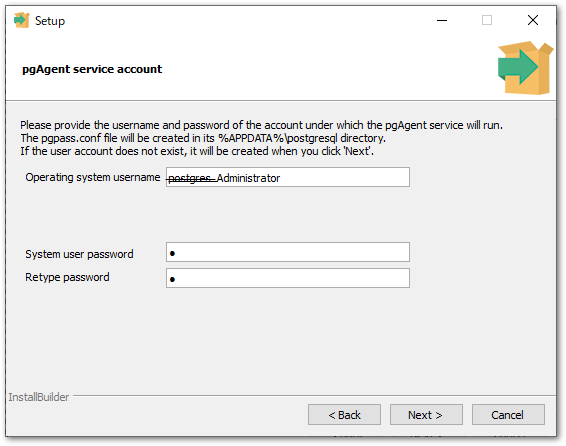Go back with the < Back button
Image resolution: width=566 pixels, height=446 pixels.
[x=344, y=415]
